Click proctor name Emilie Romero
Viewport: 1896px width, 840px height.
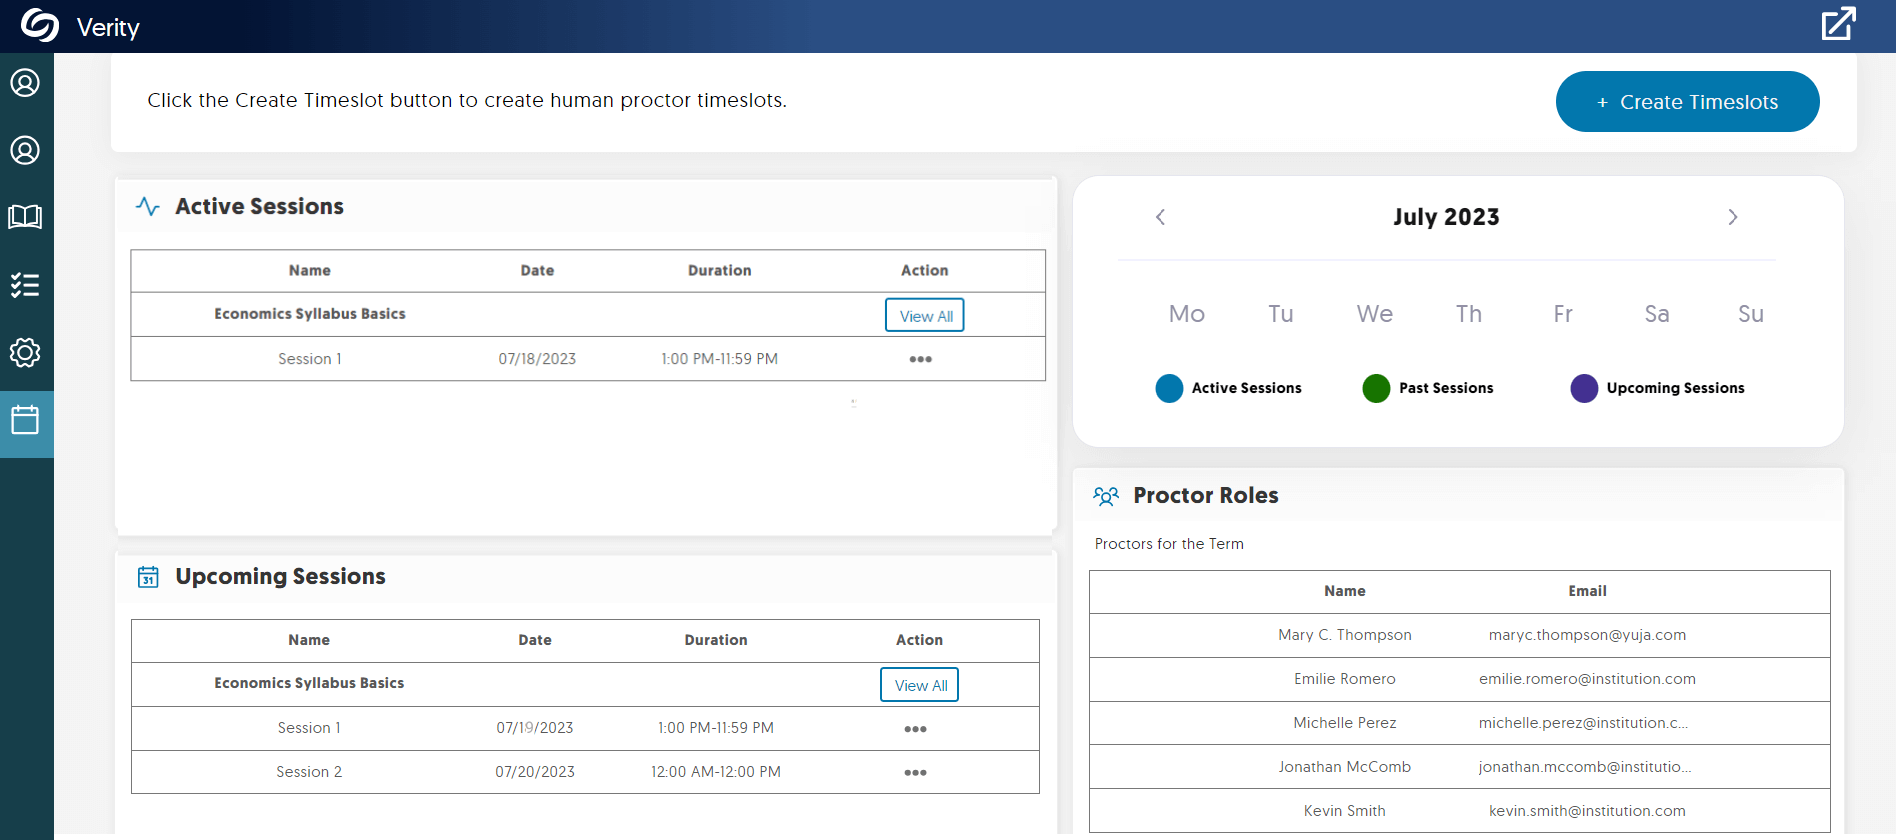[x=1345, y=679]
